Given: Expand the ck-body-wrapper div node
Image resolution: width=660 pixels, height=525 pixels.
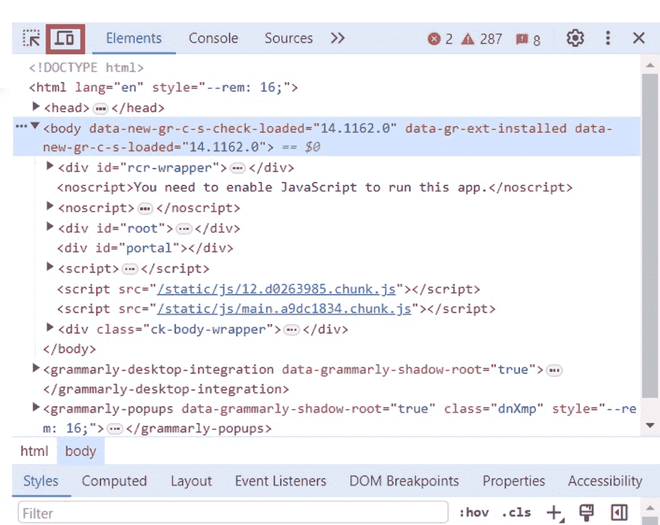Looking at the screenshot, I should coord(50,328).
